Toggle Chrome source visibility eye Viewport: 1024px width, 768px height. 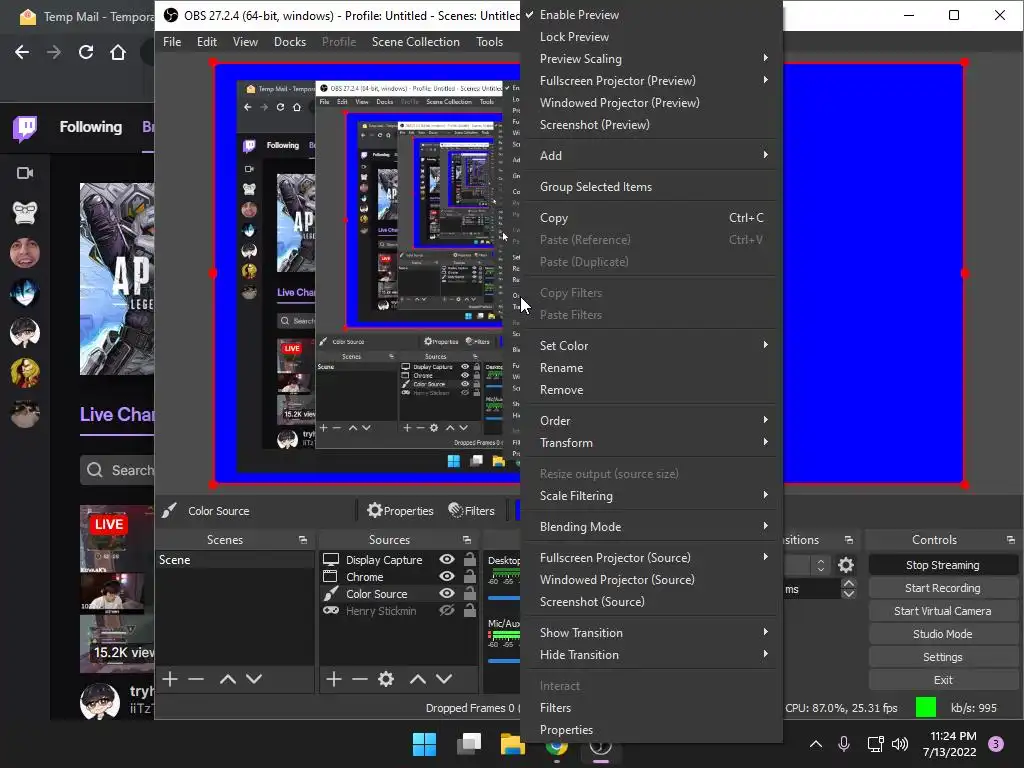[447, 577]
